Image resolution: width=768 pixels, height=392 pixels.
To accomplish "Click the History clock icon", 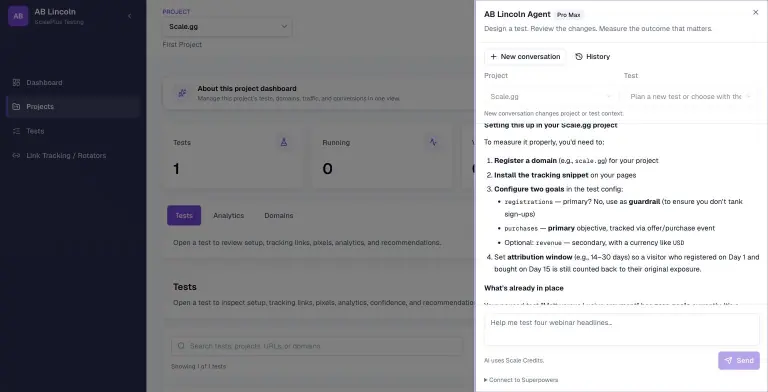I will [579, 56].
